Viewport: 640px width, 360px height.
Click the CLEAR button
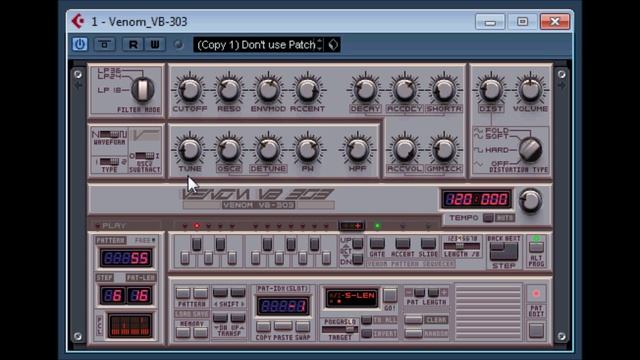point(413,320)
